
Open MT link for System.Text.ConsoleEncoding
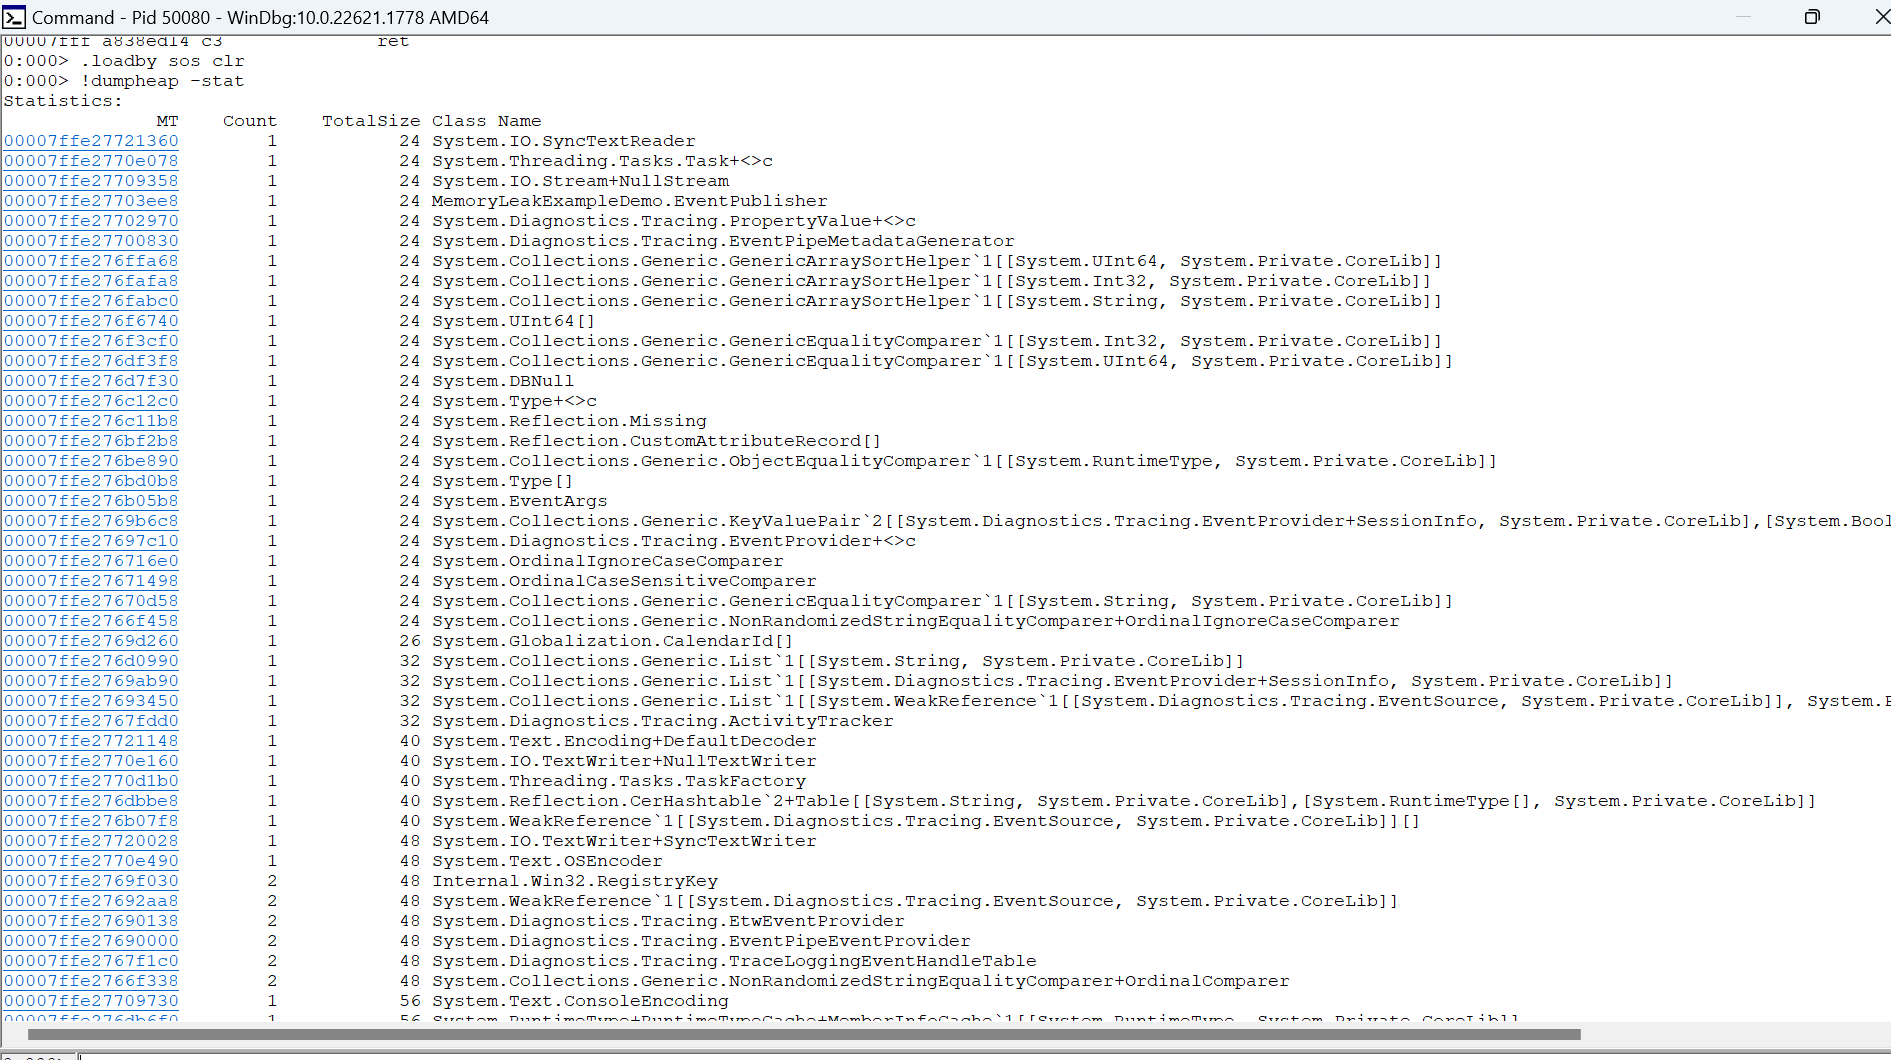point(90,1001)
